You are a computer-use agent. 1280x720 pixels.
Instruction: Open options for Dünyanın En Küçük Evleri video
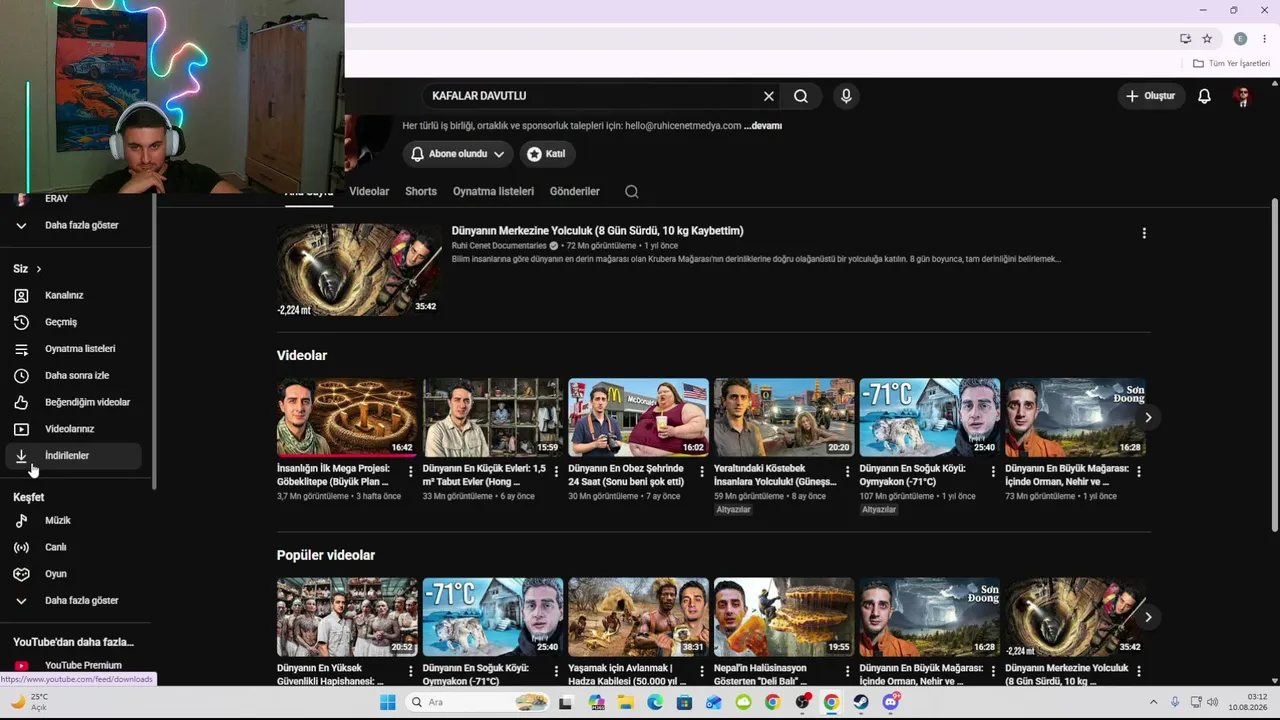[x=556, y=472]
